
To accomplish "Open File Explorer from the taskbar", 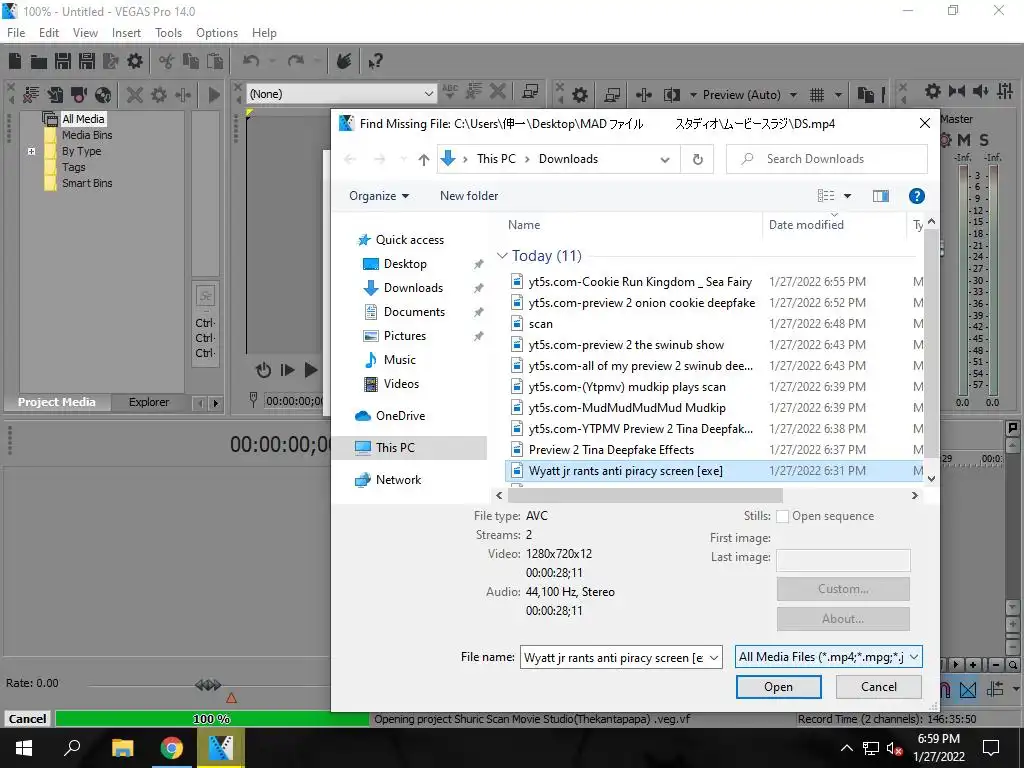I will click(123, 748).
